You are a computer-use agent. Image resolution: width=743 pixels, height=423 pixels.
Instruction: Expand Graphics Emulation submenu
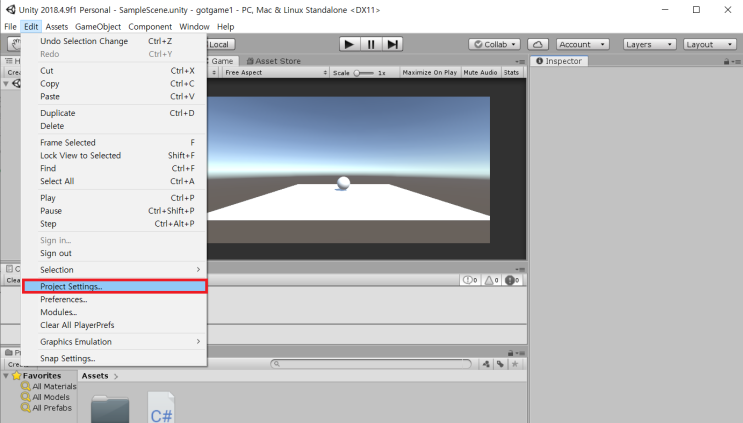(x=114, y=342)
